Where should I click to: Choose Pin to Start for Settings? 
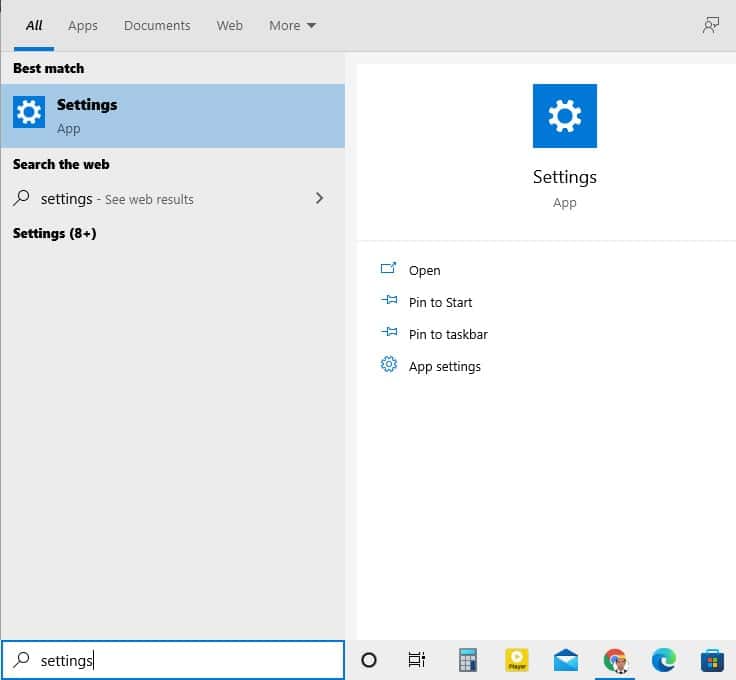pyautogui.click(x=440, y=302)
